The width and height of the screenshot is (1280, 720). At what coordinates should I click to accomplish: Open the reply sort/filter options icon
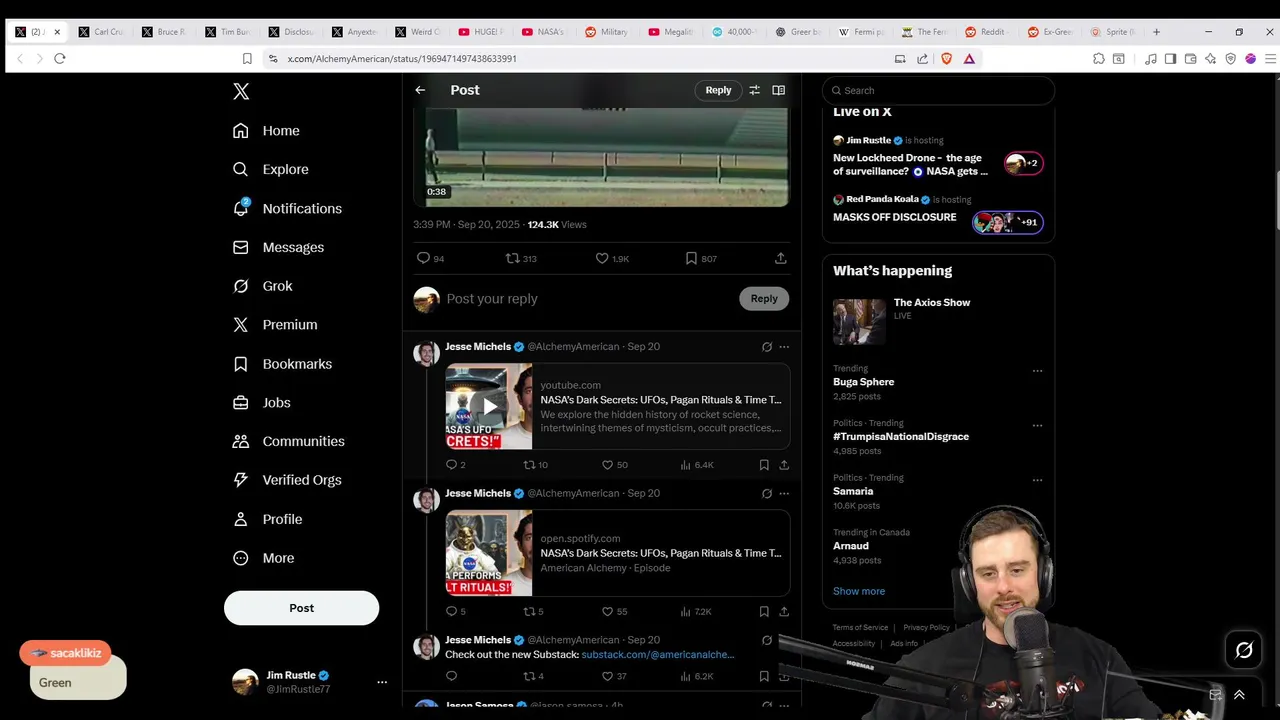click(x=755, y=90)
